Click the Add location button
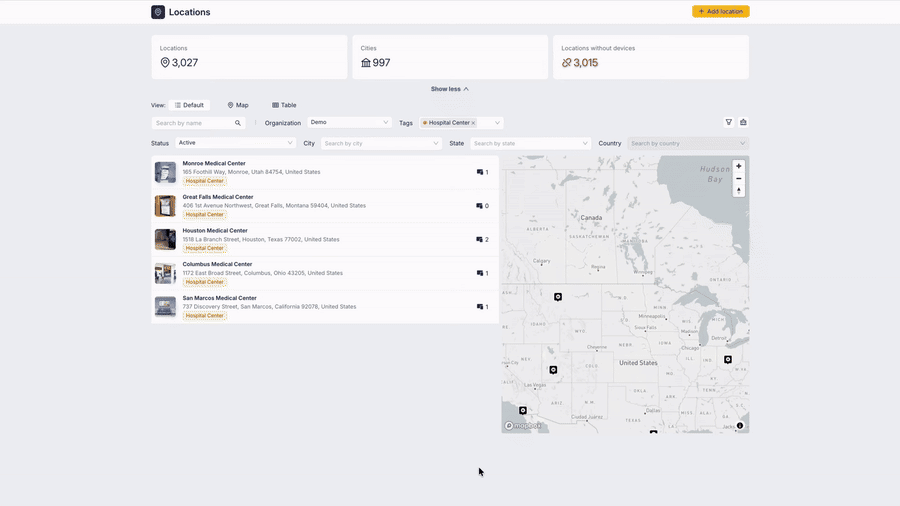The image size is (900, 506). pos(720,11)
